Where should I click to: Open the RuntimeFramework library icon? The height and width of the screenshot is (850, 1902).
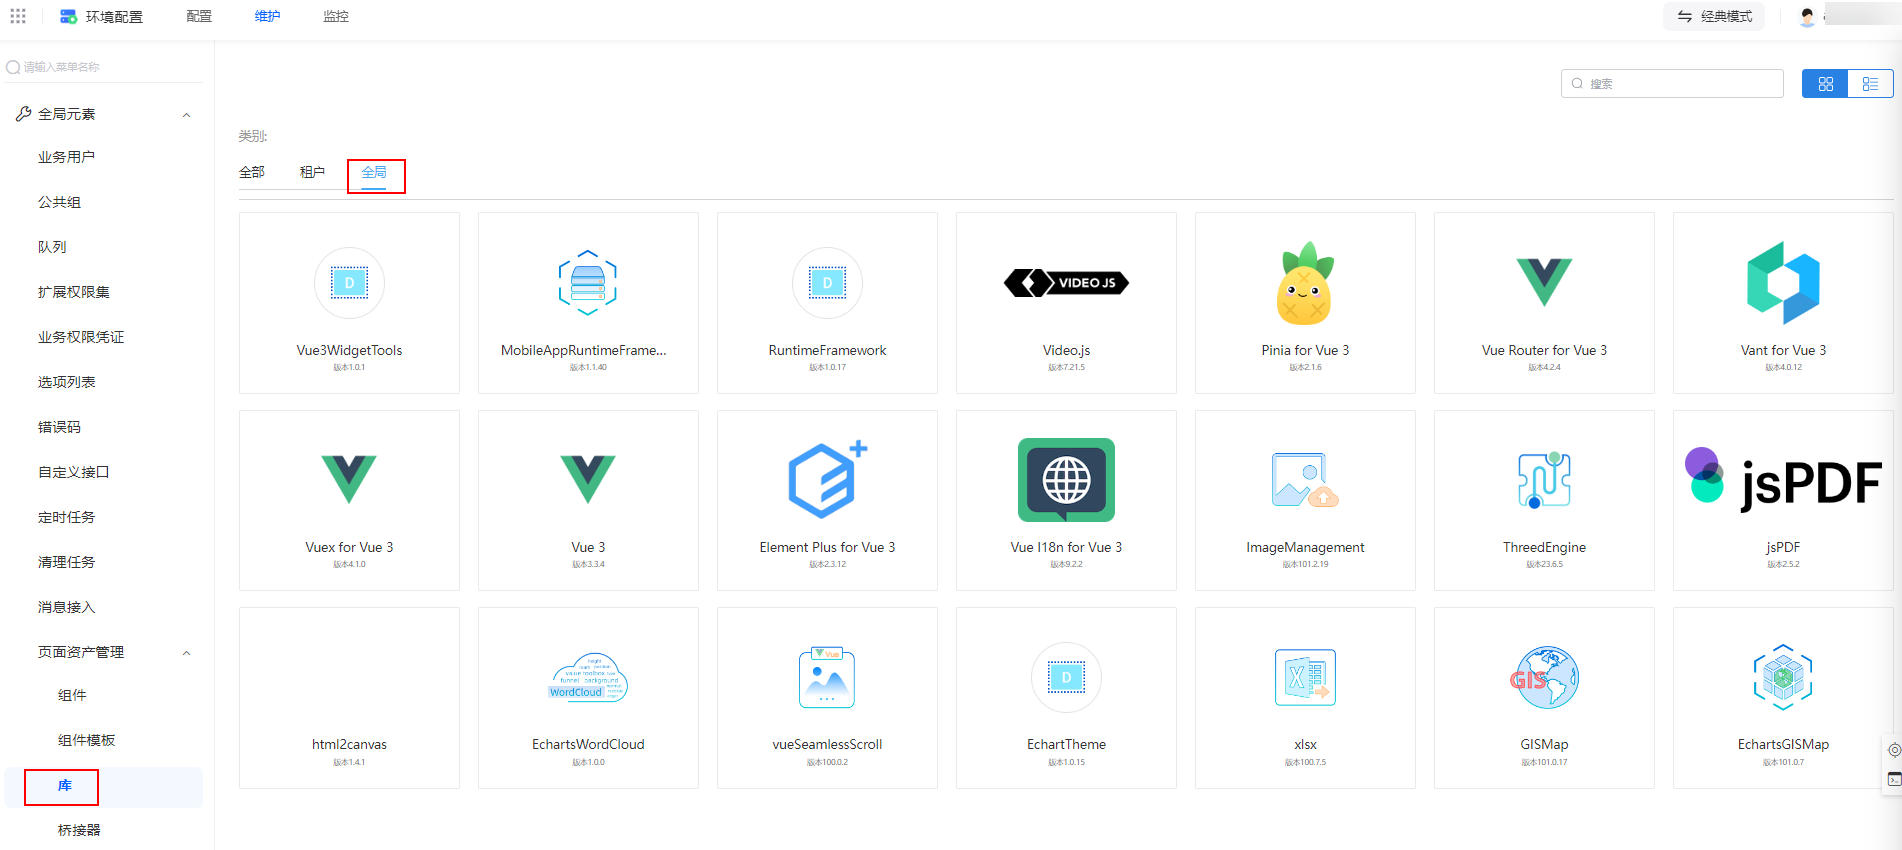(x=827, y=283)
